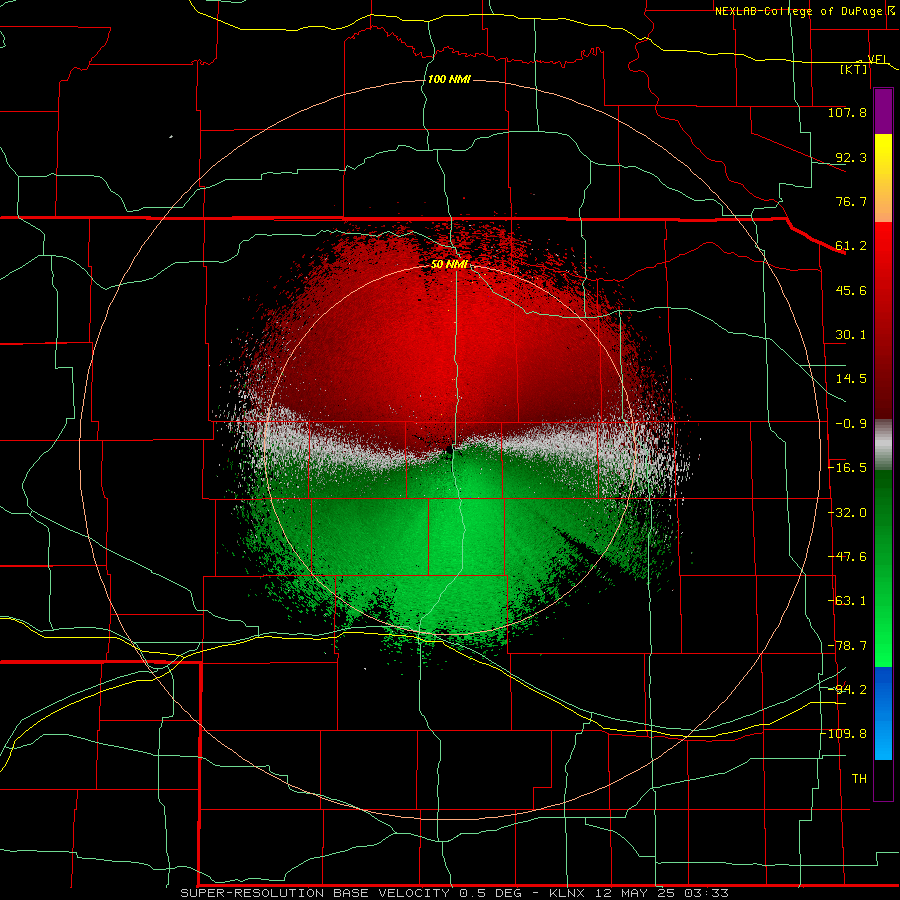This screenshot has width=900, height=900.
Task: Select the 30.1 velocity scale value
Action: [x=851, y=335]
